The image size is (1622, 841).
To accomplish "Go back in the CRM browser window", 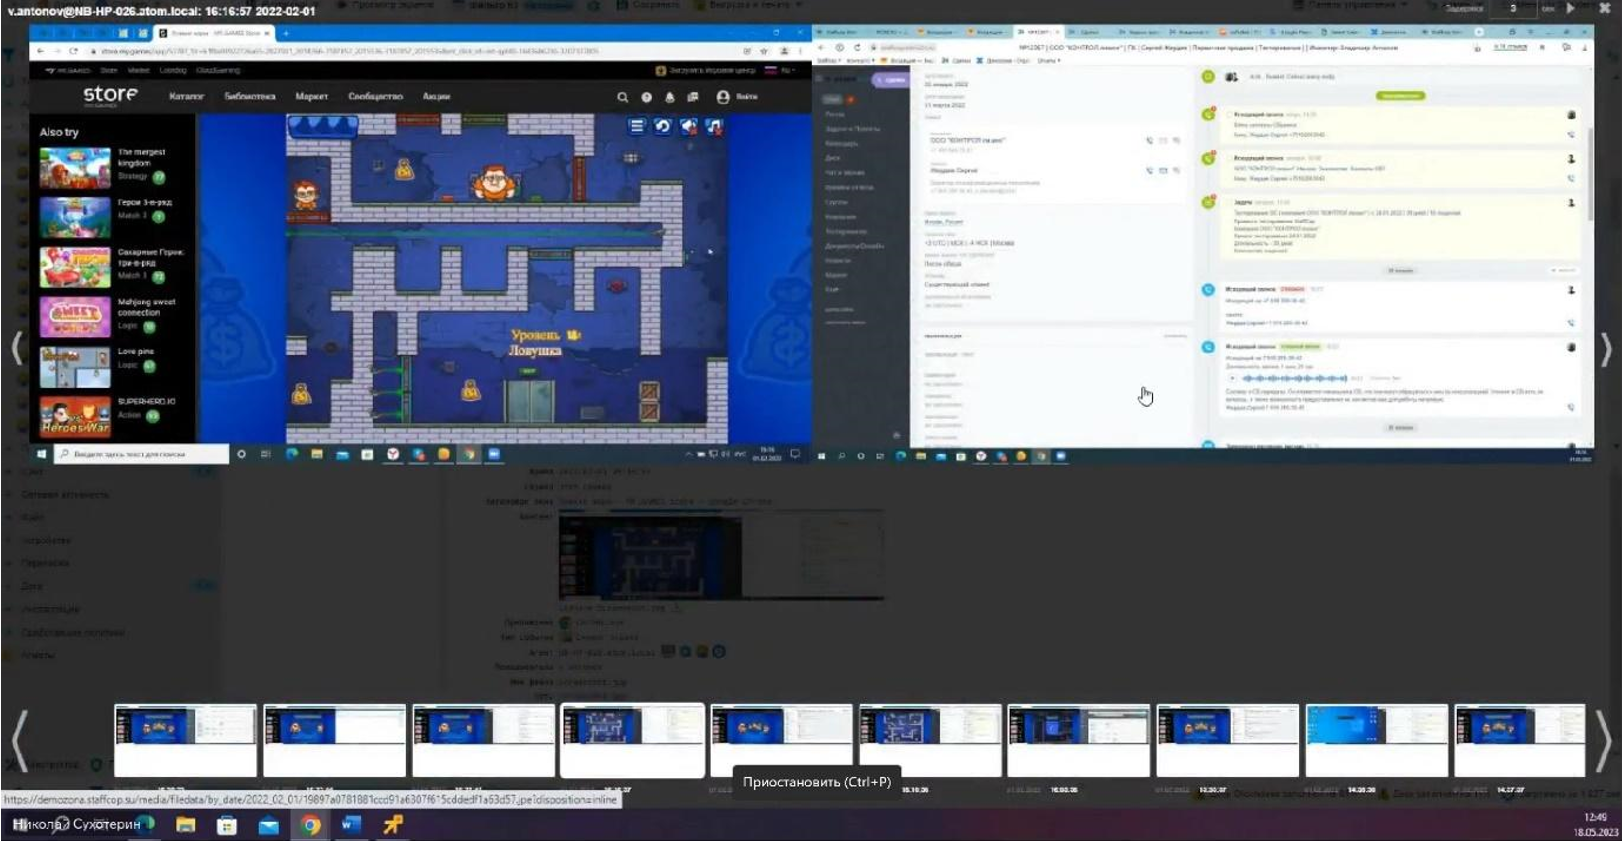I will point(821,47).
